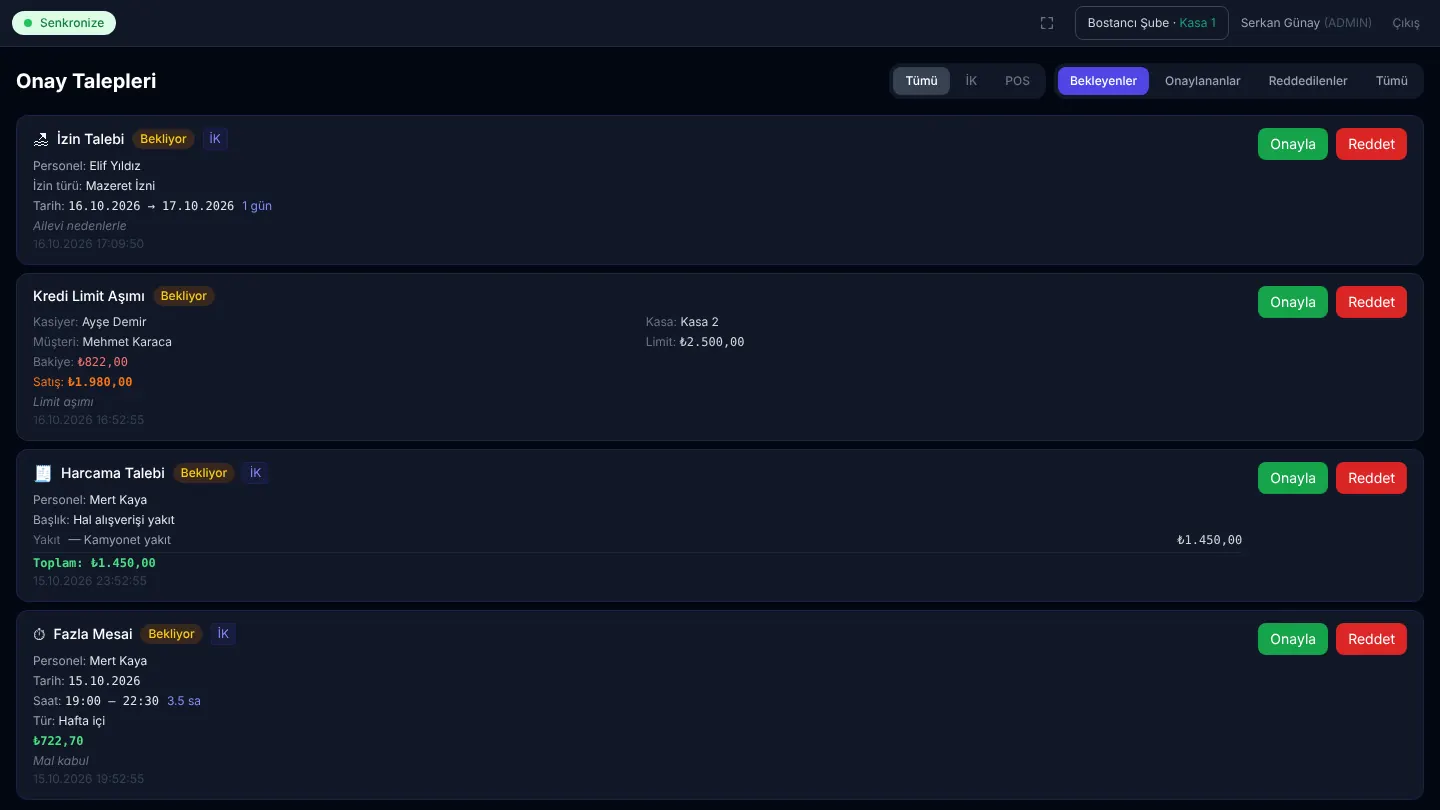Select the Tümü category filter next to İK
This screenshot has height=810, width=1440.
(921, 81)
